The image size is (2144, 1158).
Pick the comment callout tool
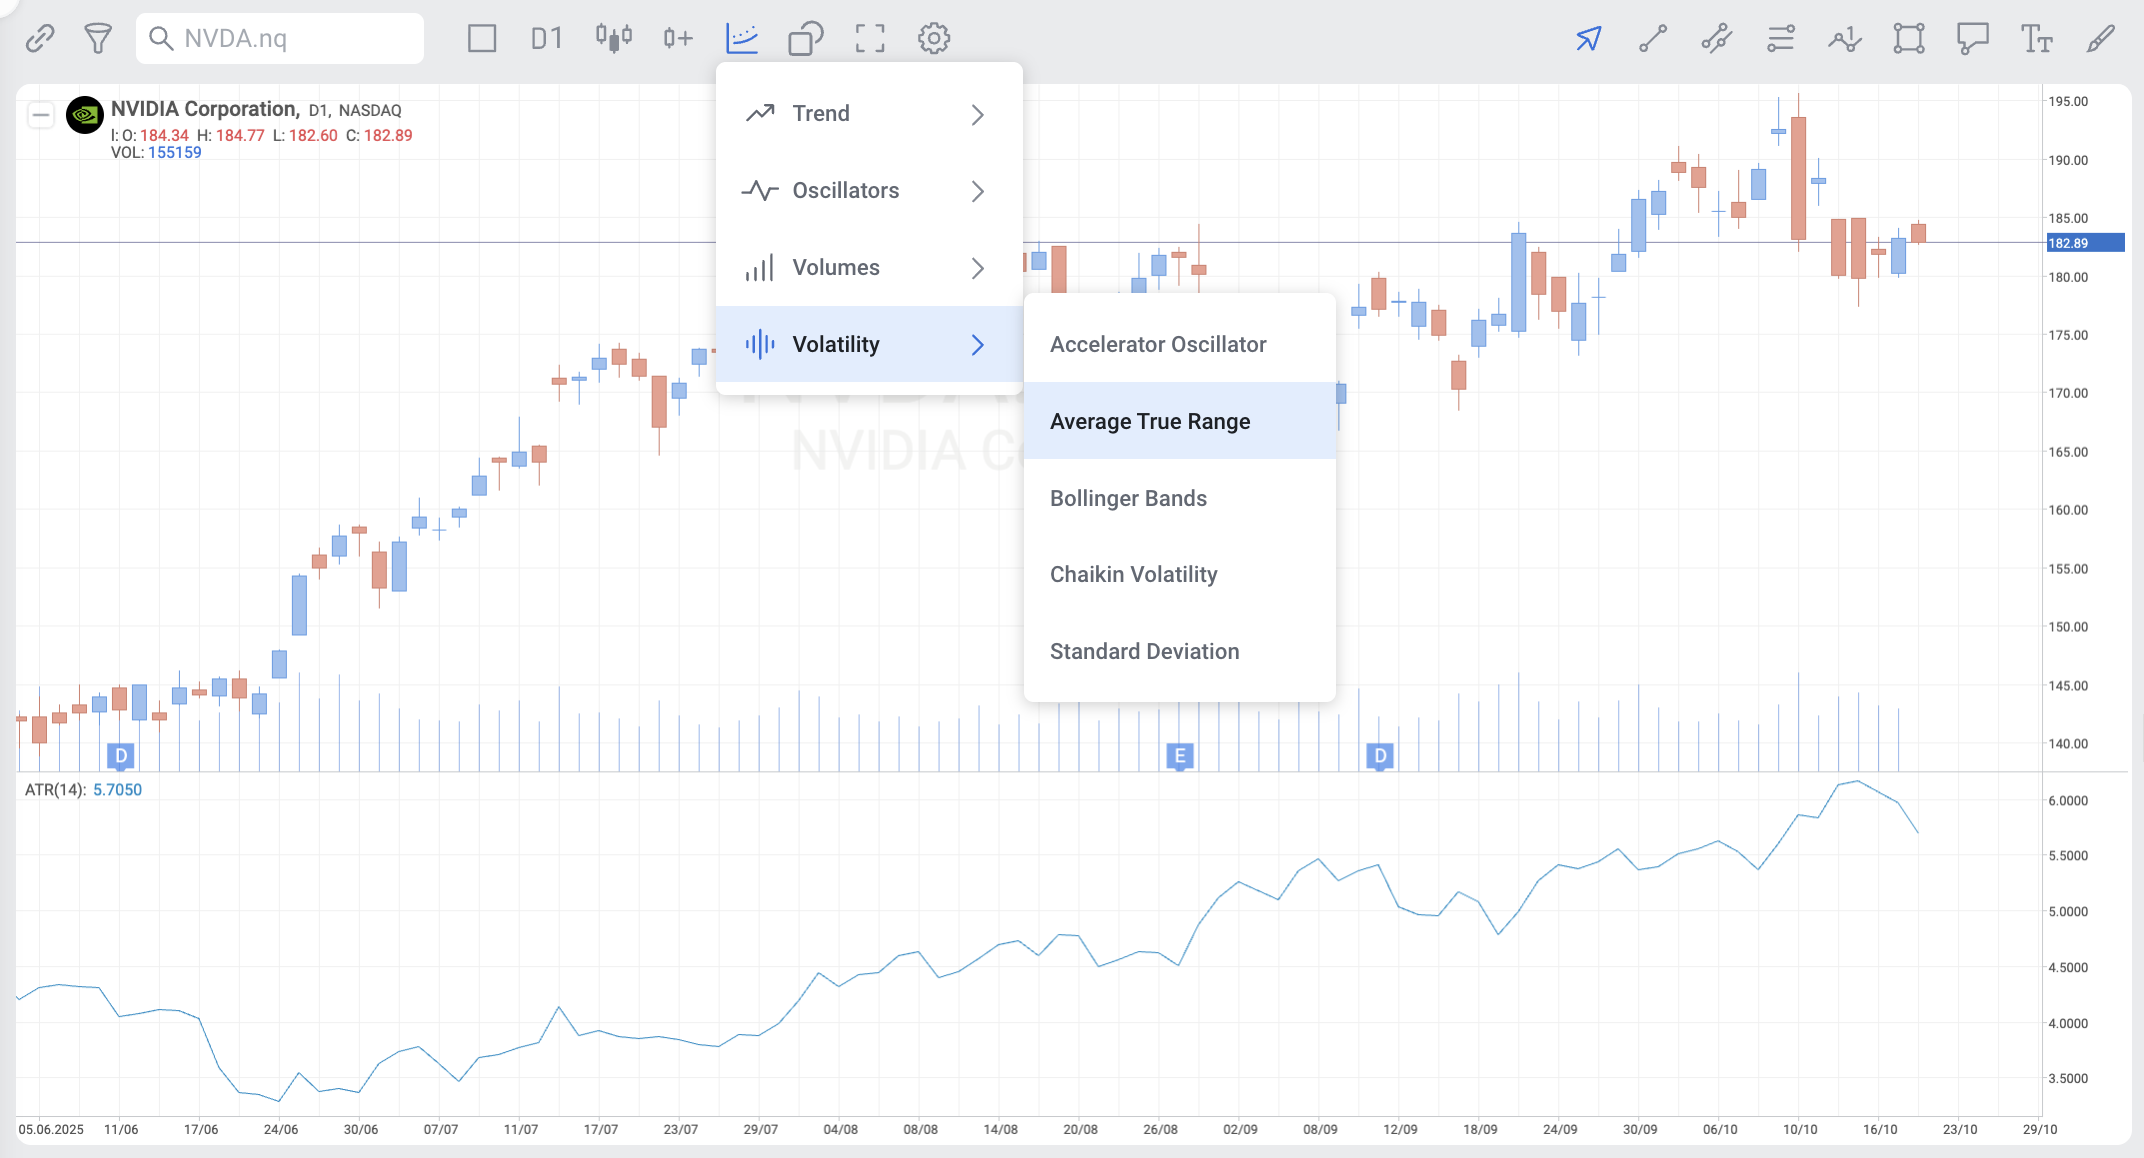click(x=1972, y=38)
